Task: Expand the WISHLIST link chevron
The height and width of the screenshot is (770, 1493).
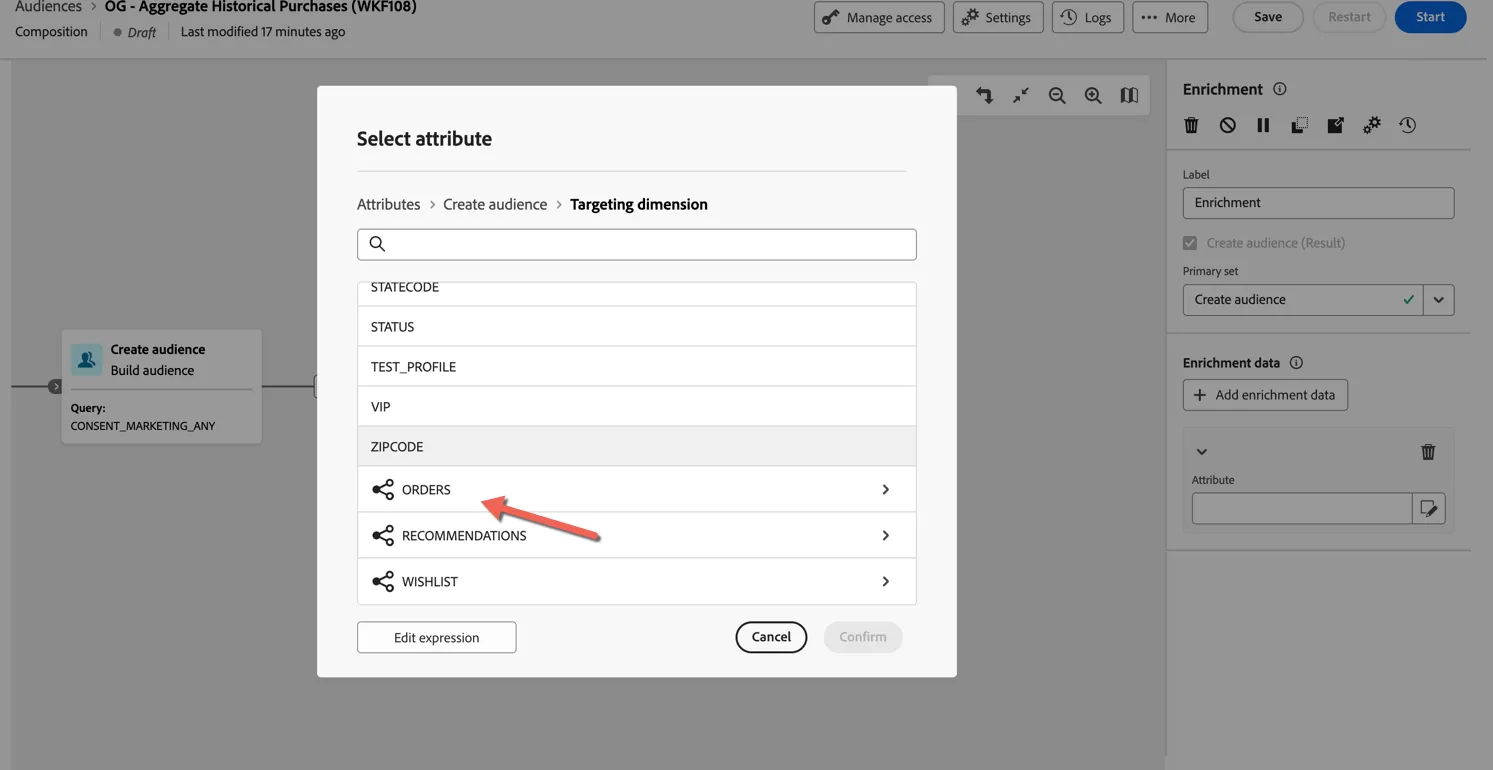Action: pos(885,581)
